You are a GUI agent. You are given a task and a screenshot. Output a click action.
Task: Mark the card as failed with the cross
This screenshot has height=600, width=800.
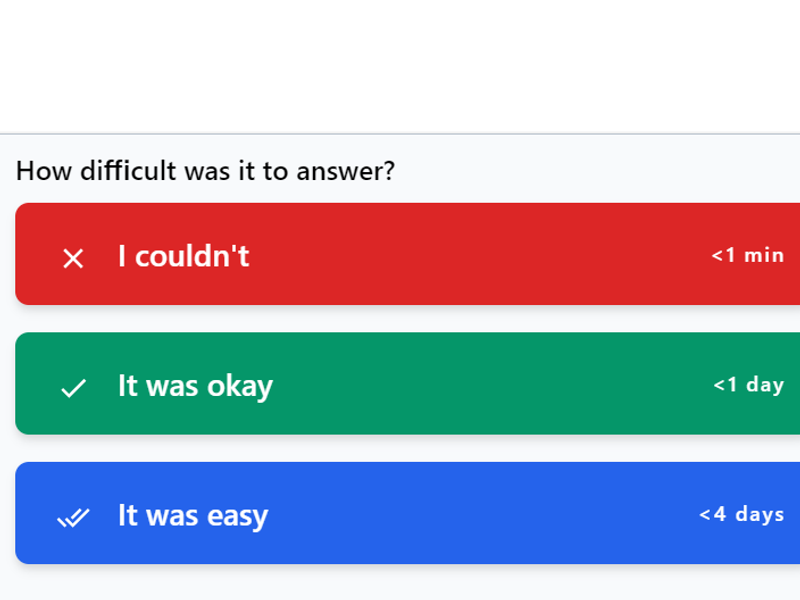(73, 258)
